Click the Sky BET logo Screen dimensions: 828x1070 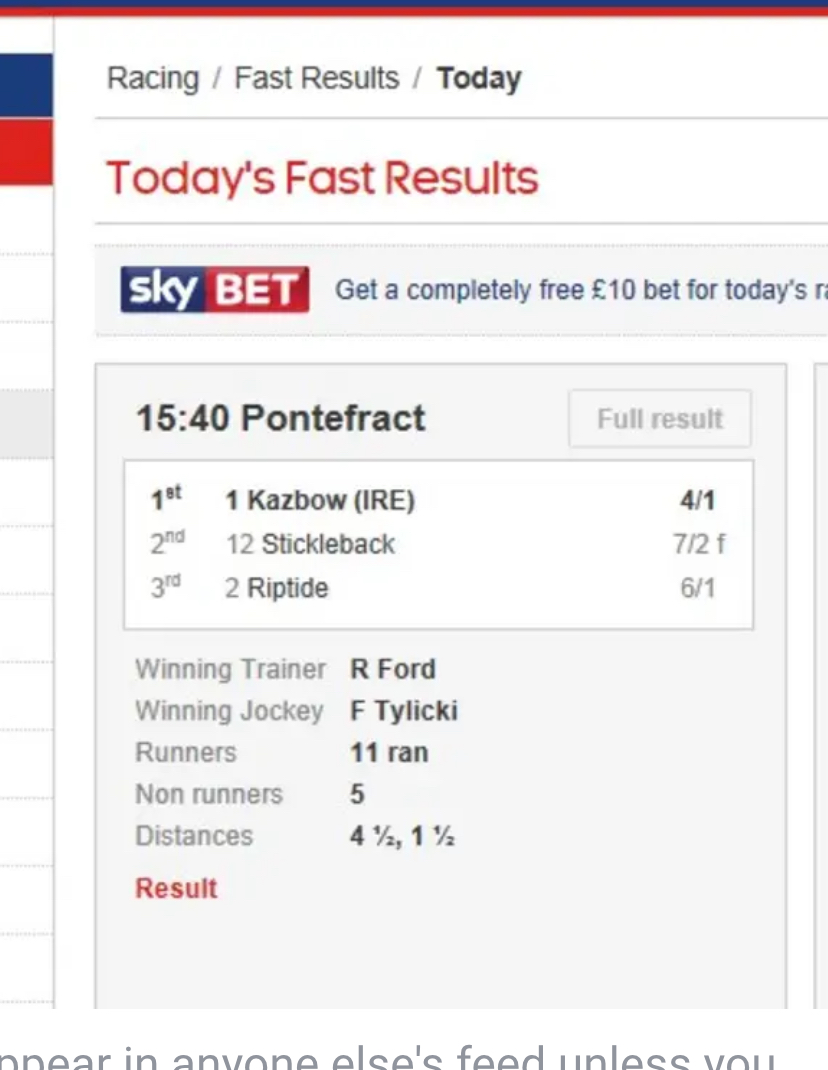point(214,290)
